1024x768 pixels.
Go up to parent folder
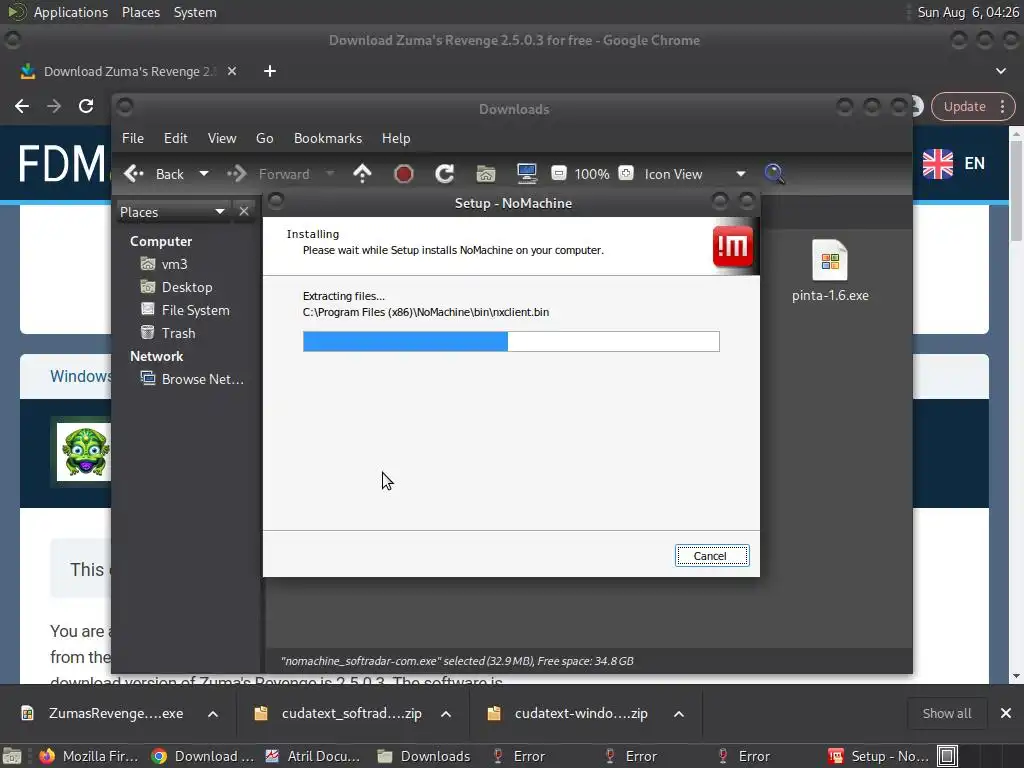tap(362, 174)
